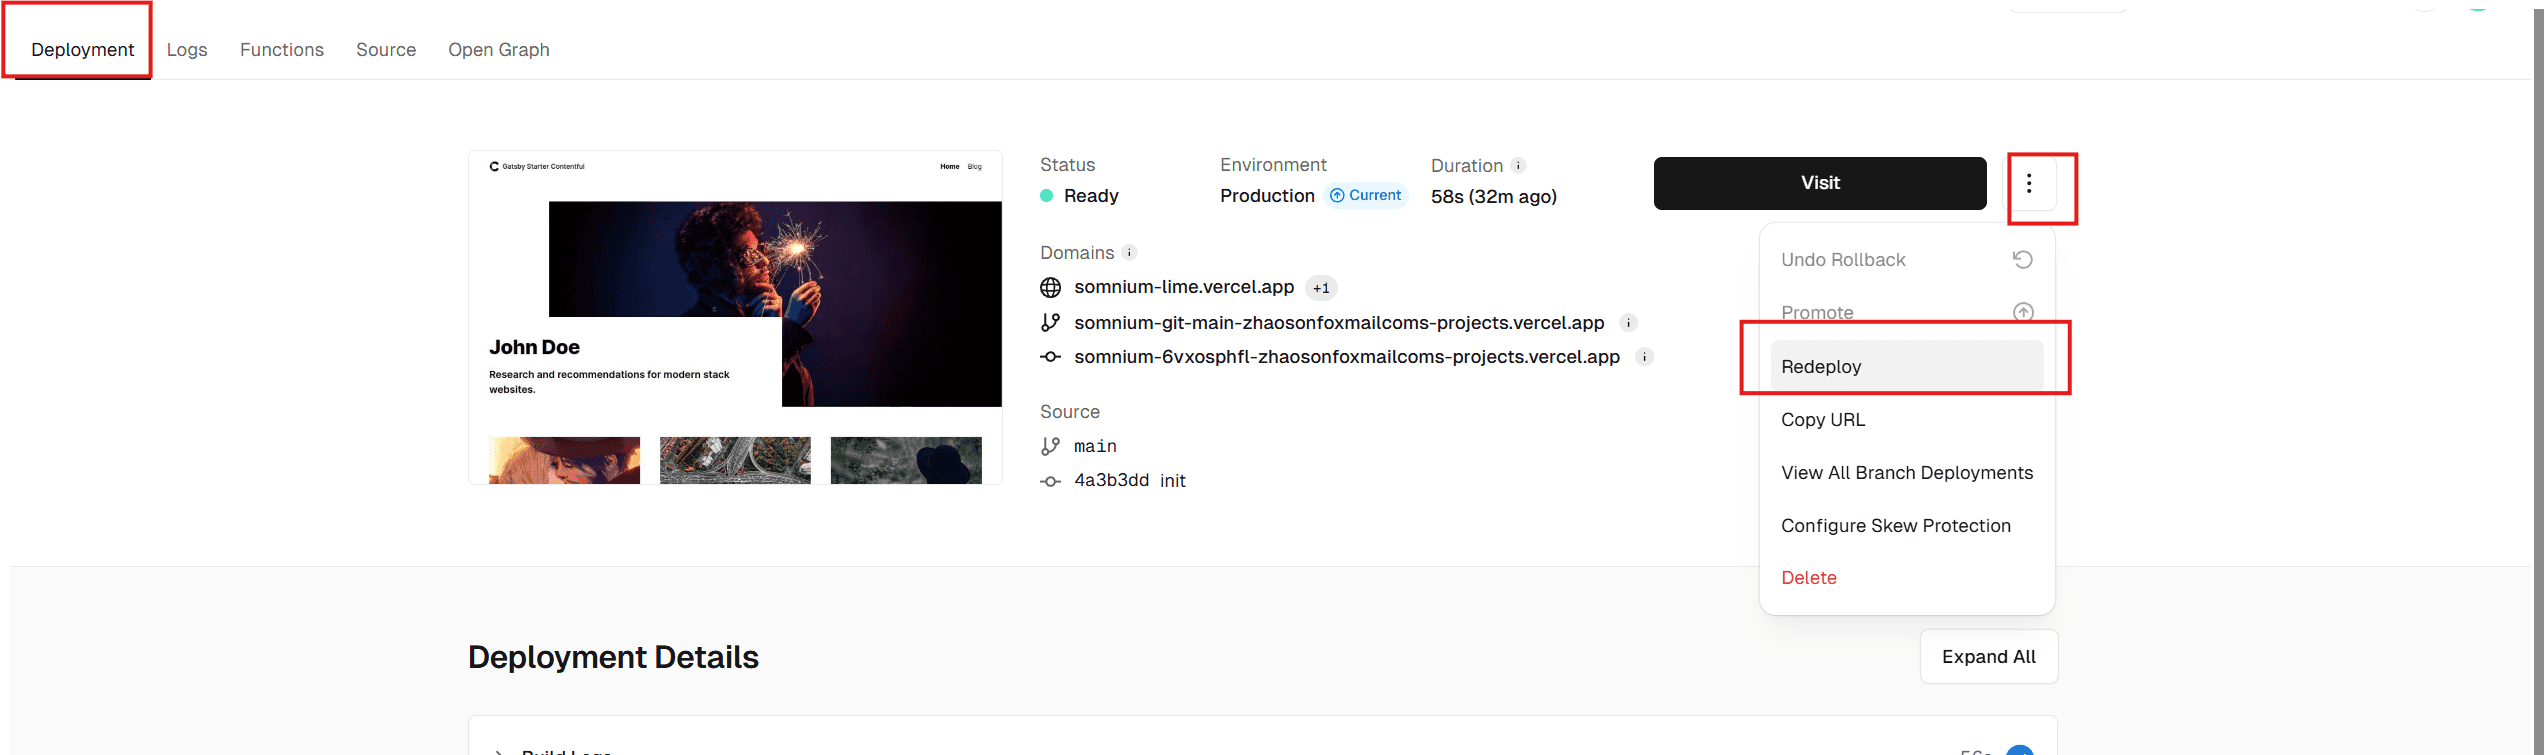Open the somnium-lime.vercel.app domain link

[1184, 288]
